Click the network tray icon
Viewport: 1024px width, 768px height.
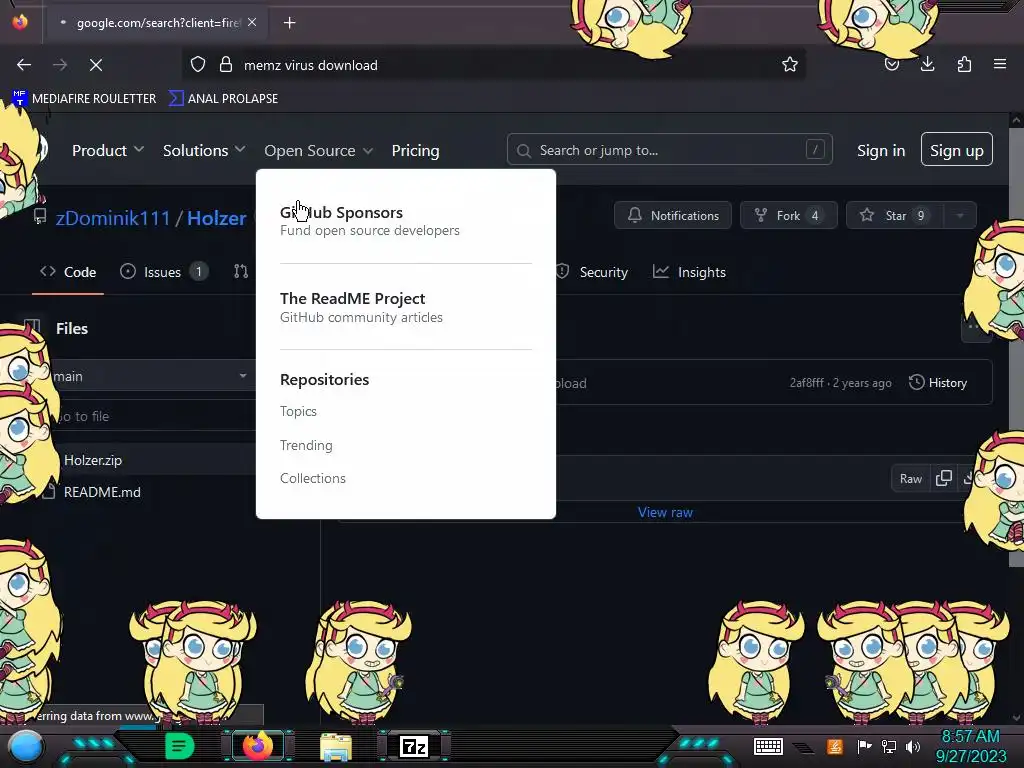[x=888, y=746]
